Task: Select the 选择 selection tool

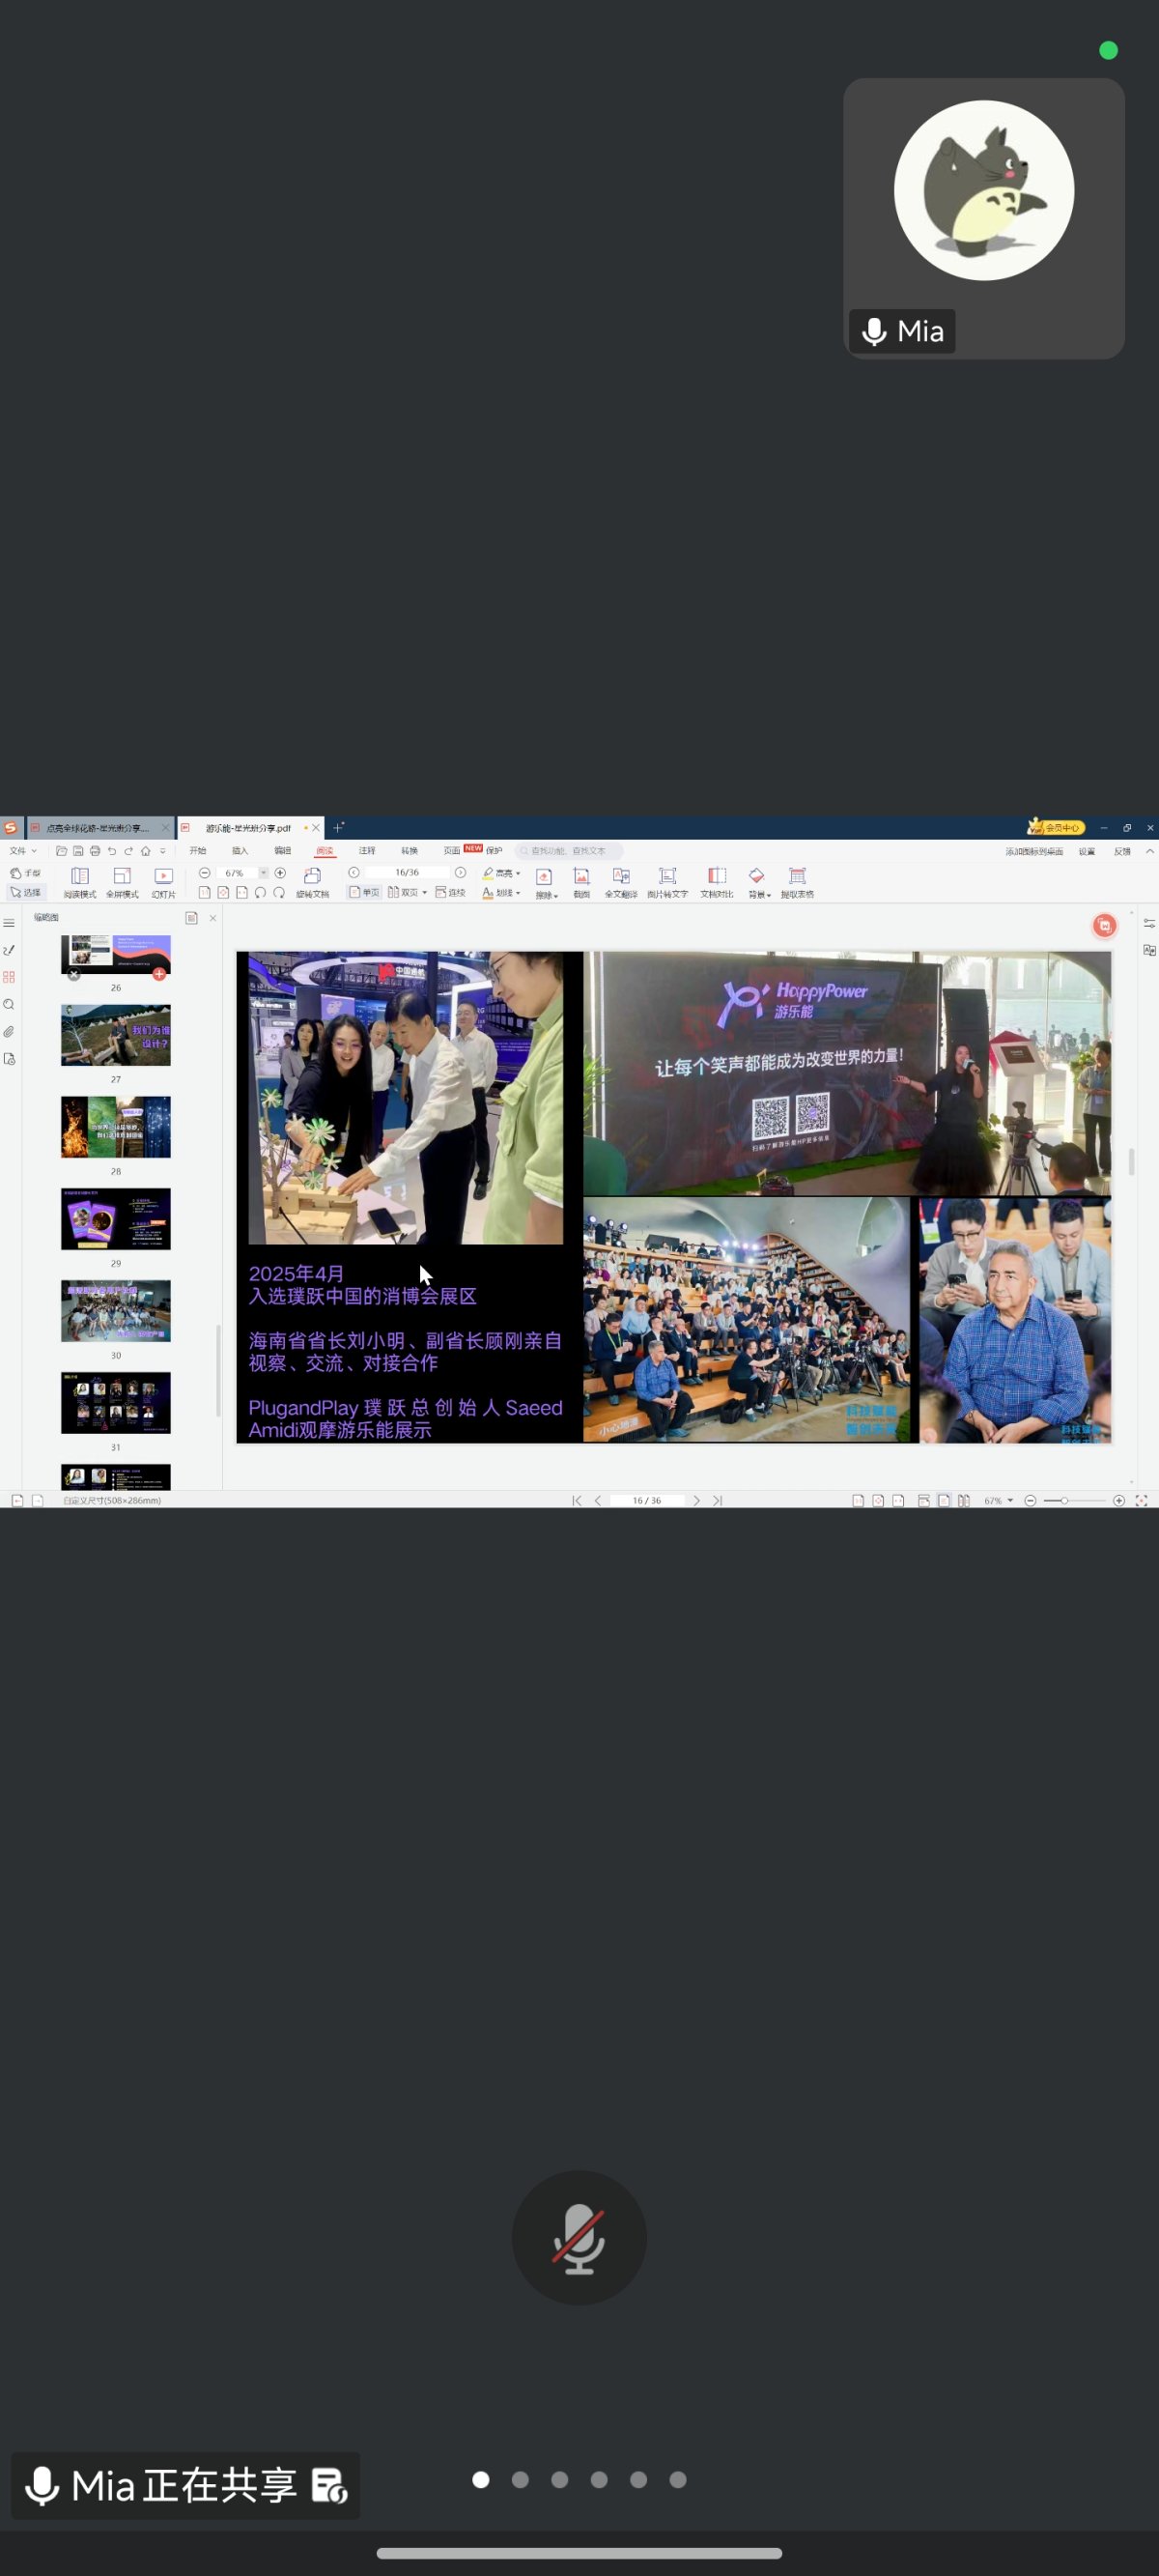Action: [x=26, y=892]
